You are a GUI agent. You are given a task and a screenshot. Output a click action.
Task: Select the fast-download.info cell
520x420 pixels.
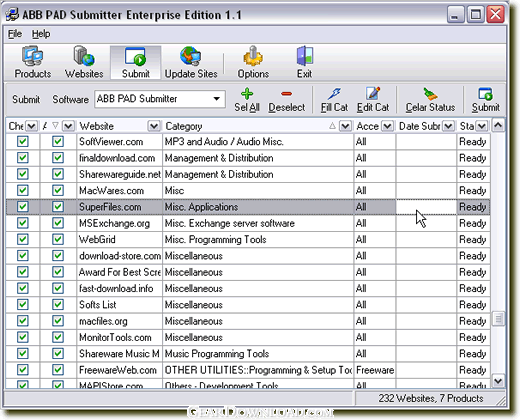[120, 288]
